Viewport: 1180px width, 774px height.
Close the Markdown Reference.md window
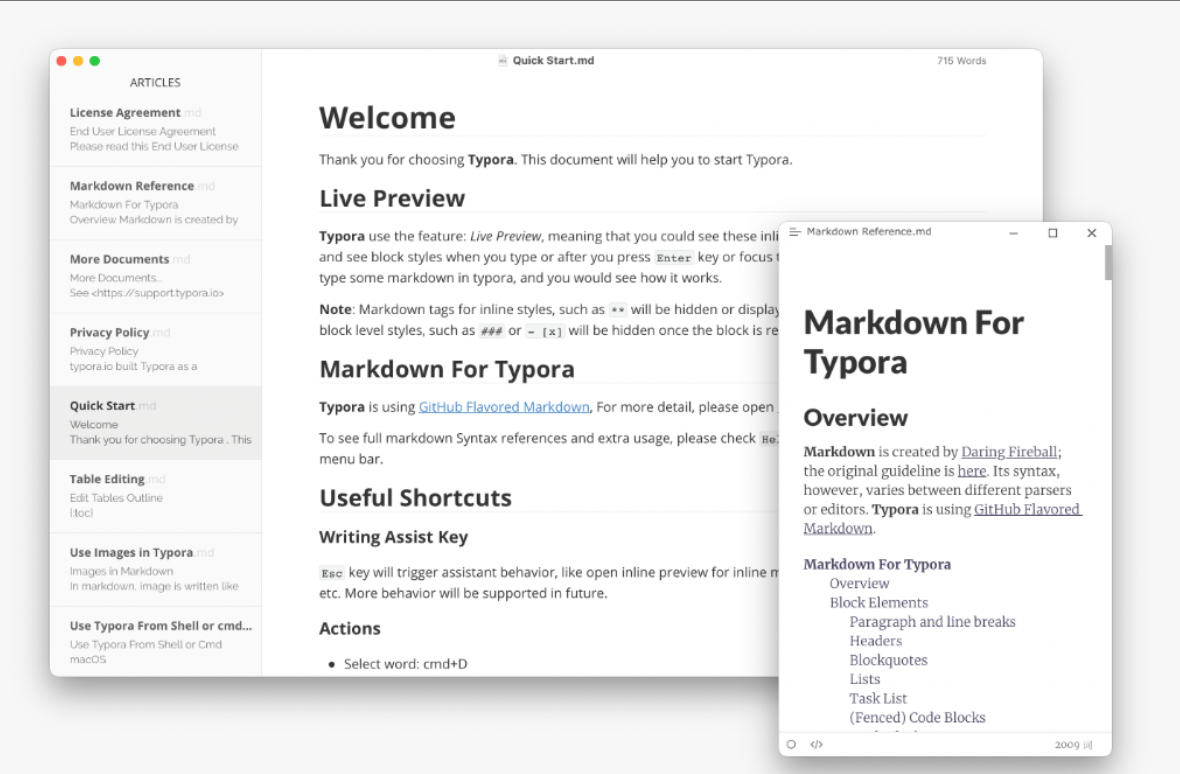coord(1092,233)
